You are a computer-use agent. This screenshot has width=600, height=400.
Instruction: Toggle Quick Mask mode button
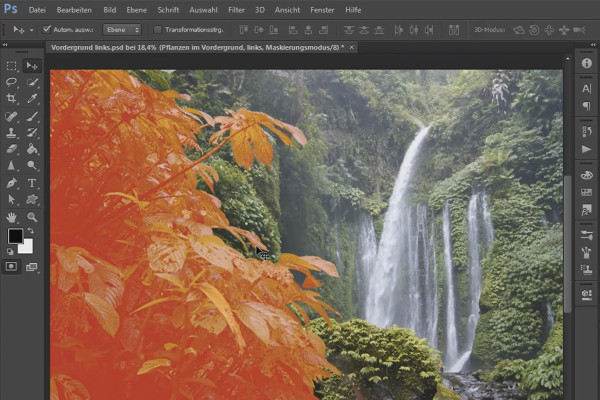[11, 266]
